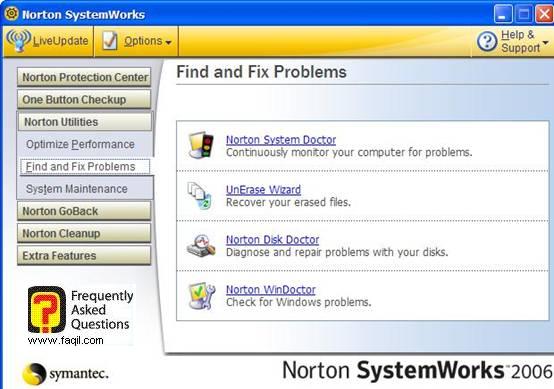Minimize the Norton SystemWorks window
Image resolution: width=554 pixels, height=389 pixels.
[503, 14]
